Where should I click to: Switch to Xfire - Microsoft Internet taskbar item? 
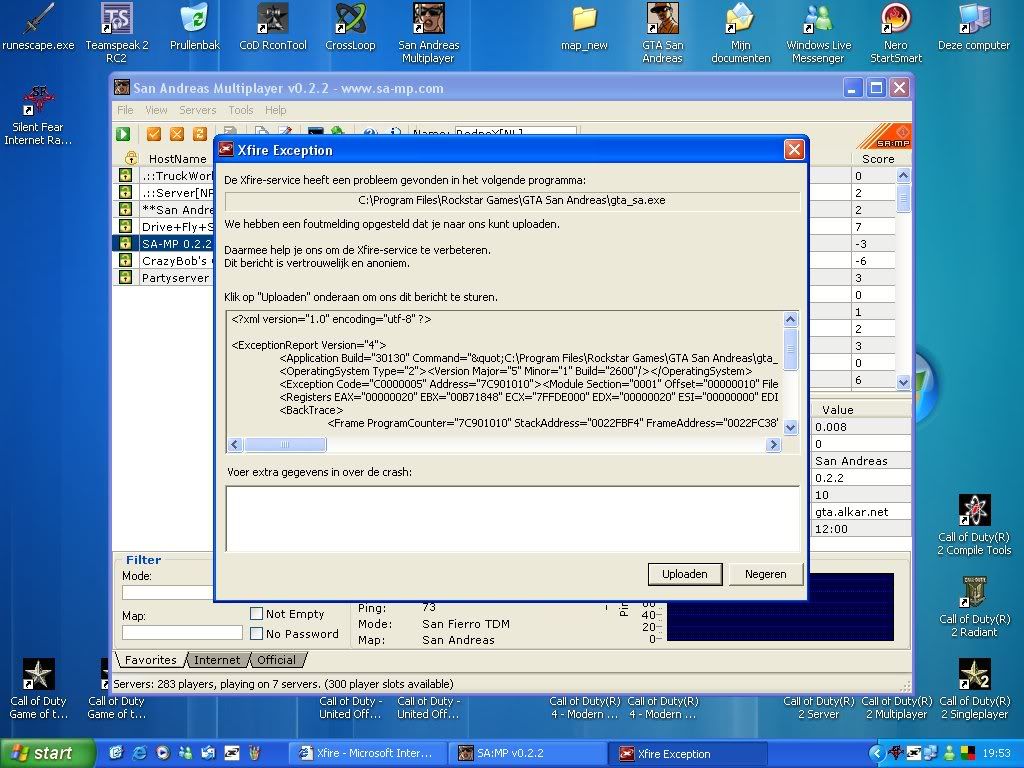(368, 753)
